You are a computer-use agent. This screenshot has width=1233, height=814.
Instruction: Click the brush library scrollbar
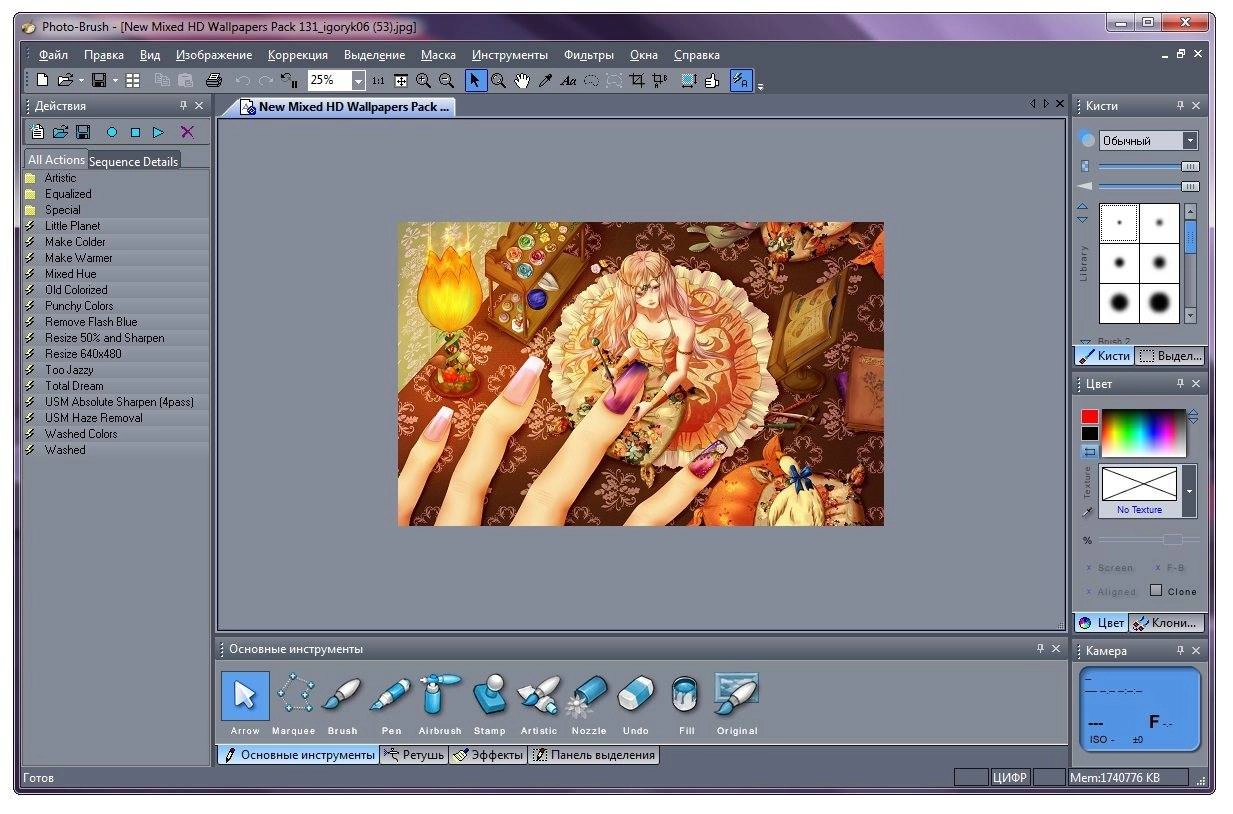click(x=1190, y=263)
